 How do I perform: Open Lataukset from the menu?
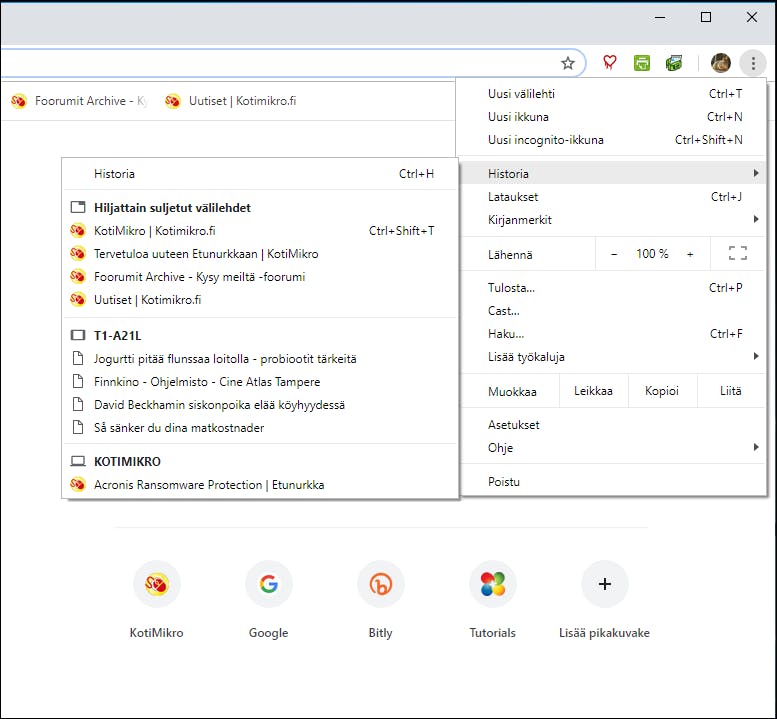click(x=613, y=197)
